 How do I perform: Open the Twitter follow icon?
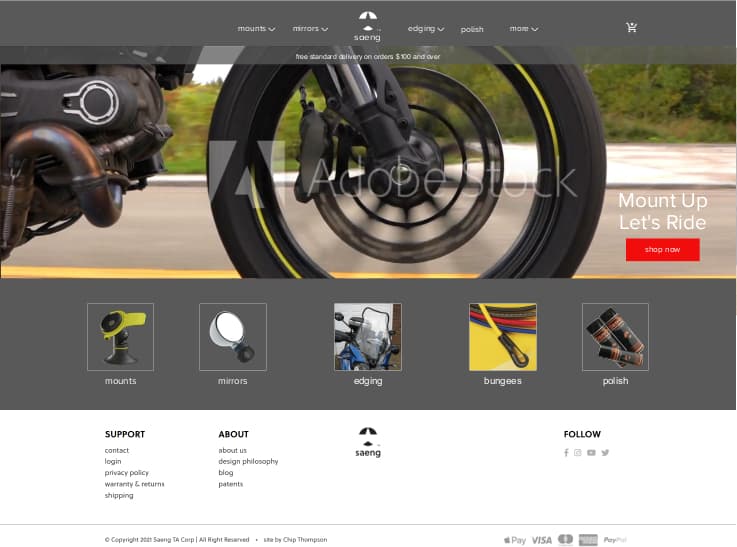(605, 453)
